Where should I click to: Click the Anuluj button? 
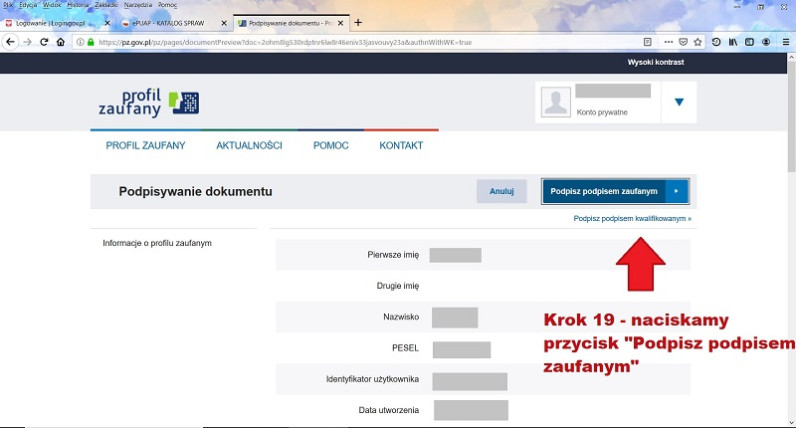click(x=501, y=191)
